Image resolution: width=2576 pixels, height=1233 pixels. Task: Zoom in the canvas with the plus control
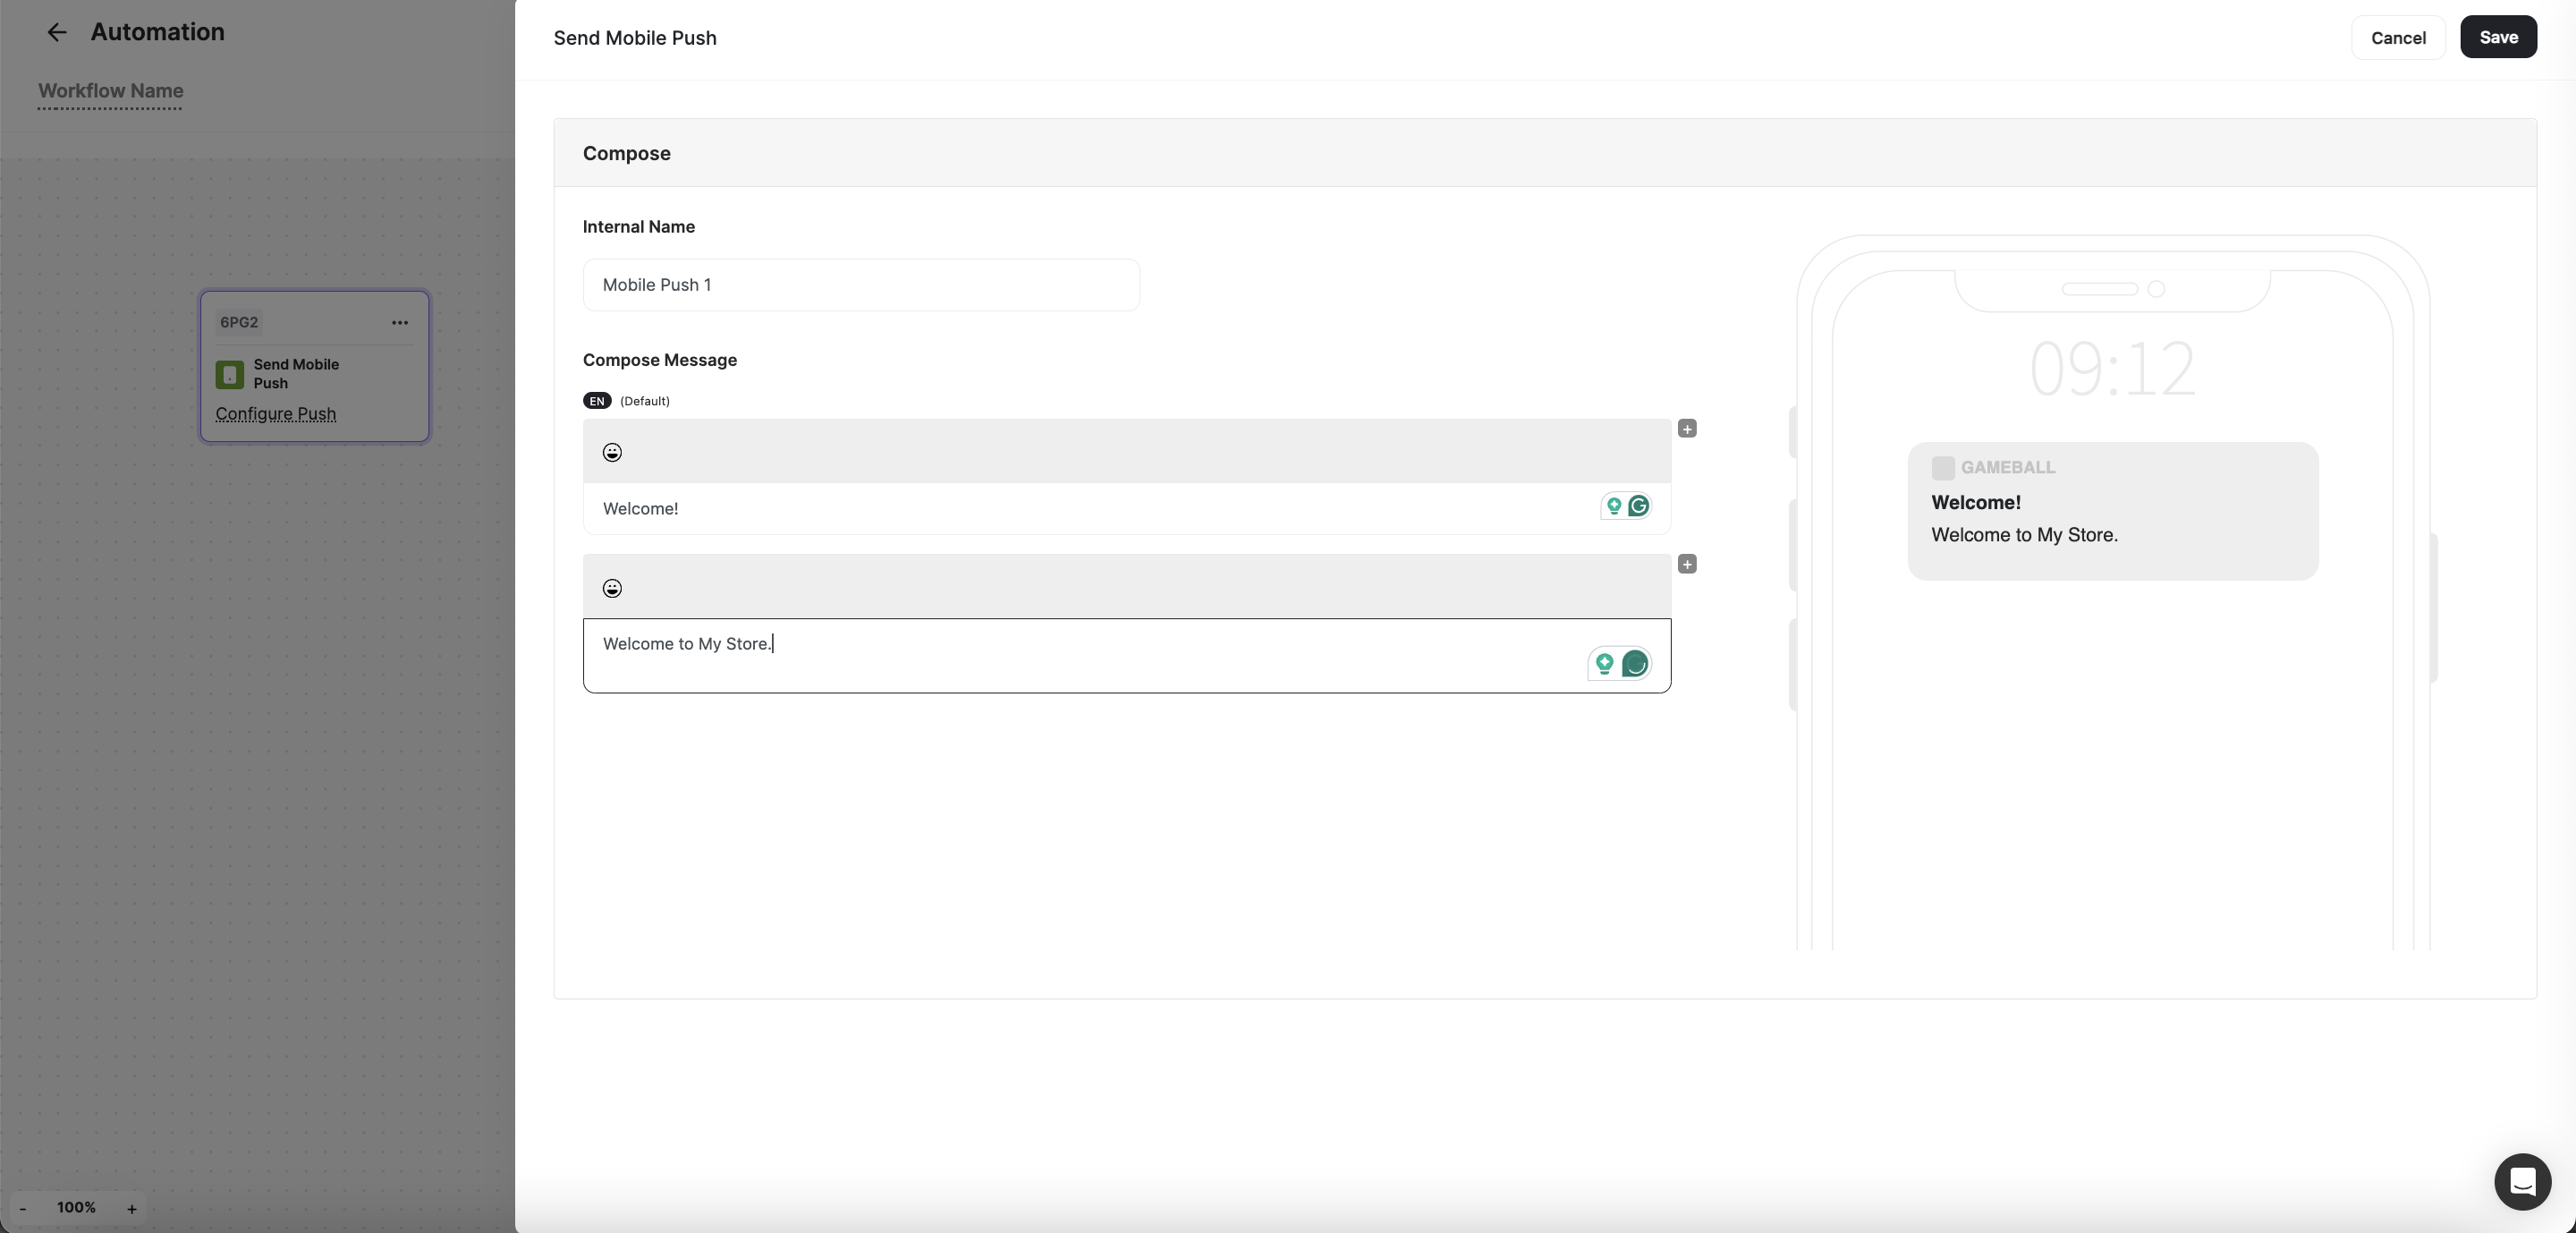pyautogui.click(x=131, y=1208)
